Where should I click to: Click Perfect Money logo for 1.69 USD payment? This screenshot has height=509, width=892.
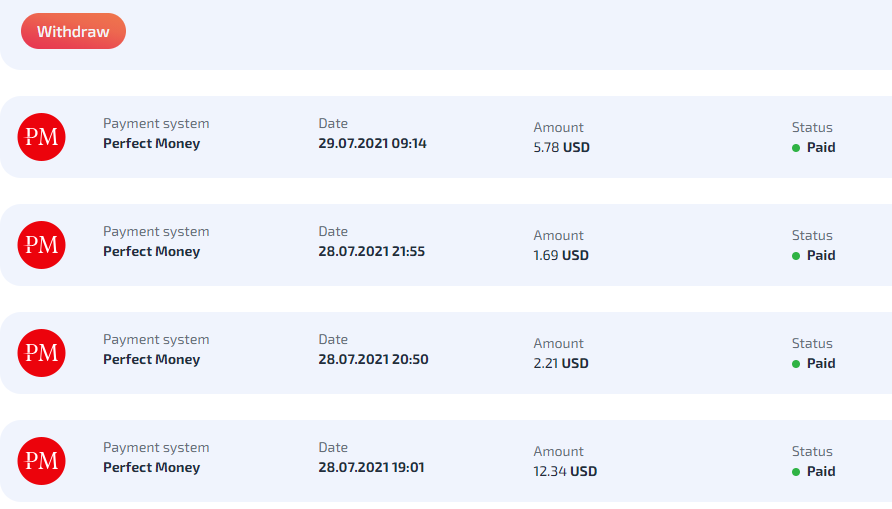pos(42,245)
